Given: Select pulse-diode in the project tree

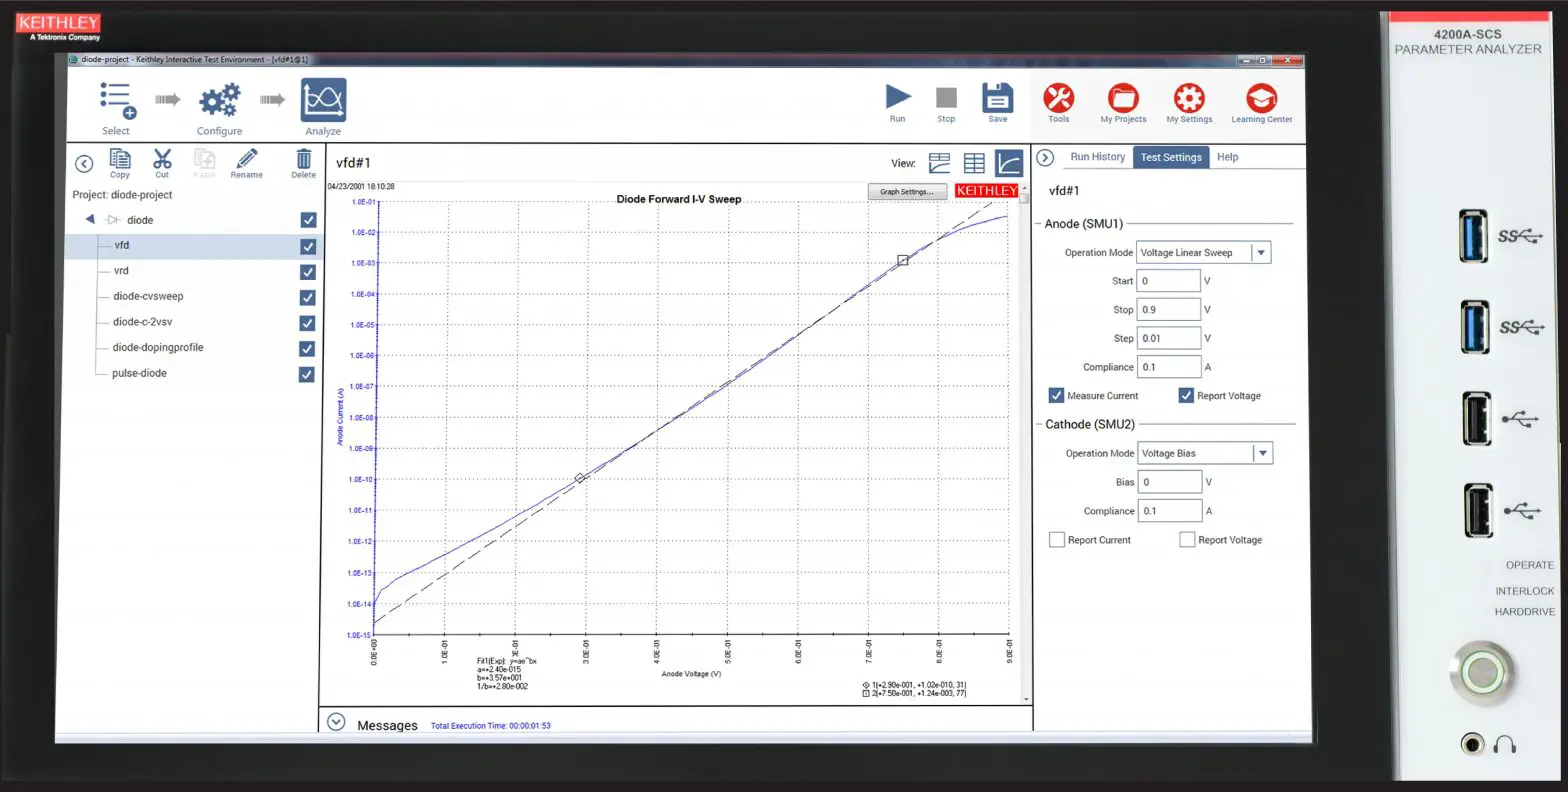Looking at the screenshot, I should [139, 373].
